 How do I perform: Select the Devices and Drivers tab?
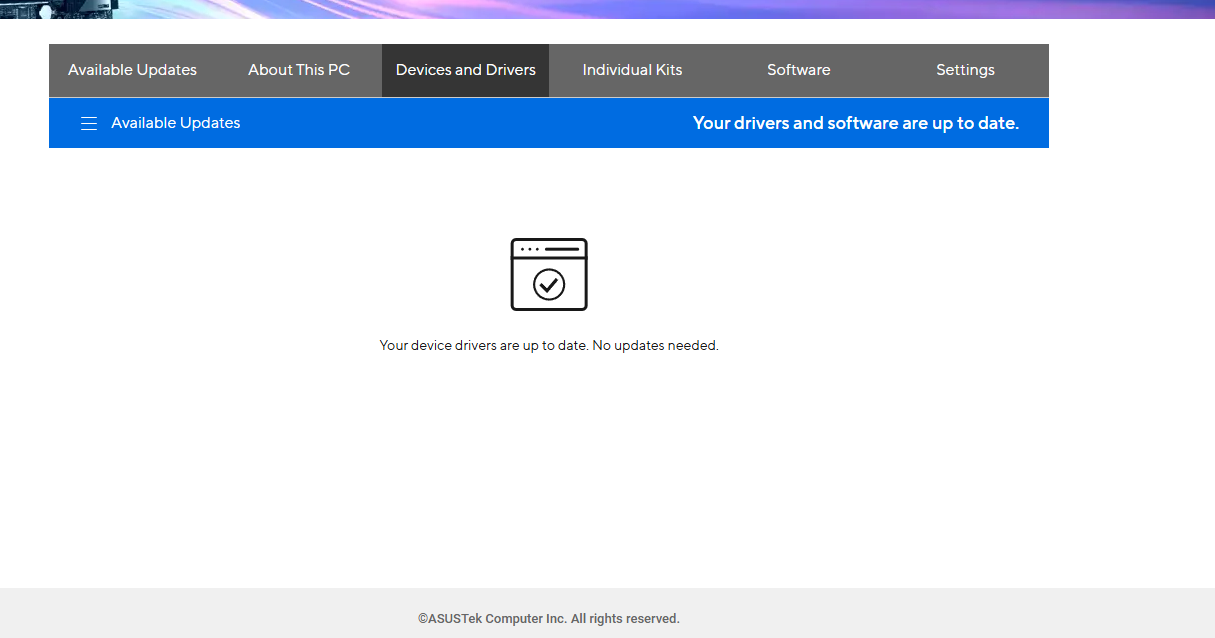pos(466,70)
